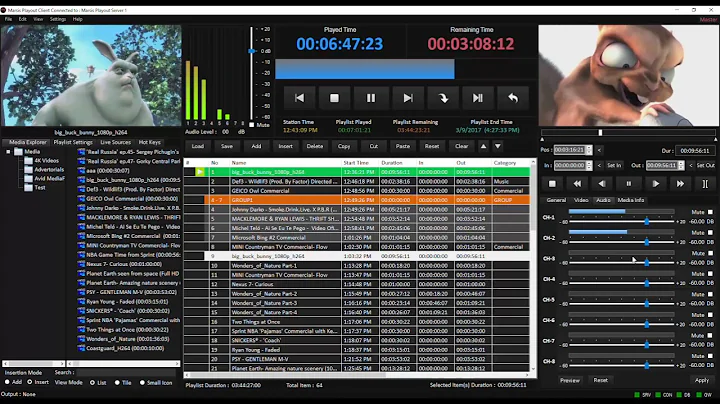Mute audio channel CH-2
The width and height of the screenshot is (720, 404).
point(710,233)
